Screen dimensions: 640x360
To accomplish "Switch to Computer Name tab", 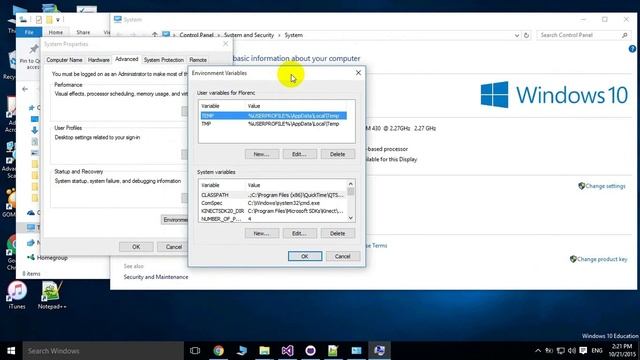I will 64,60.
